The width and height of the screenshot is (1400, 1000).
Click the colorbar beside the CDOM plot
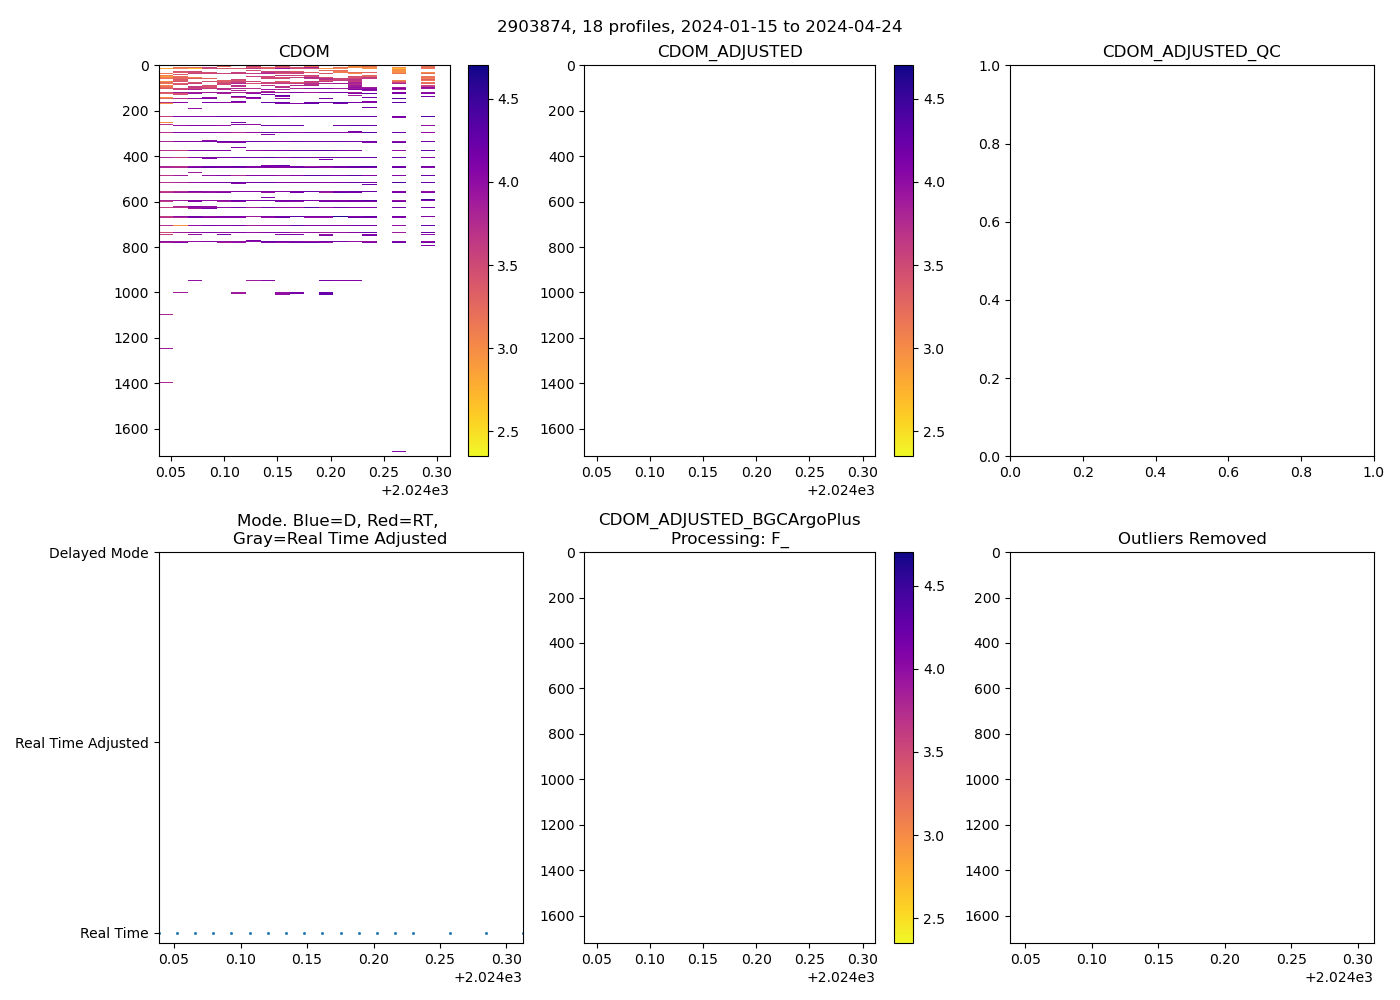(x=478, y=260)
